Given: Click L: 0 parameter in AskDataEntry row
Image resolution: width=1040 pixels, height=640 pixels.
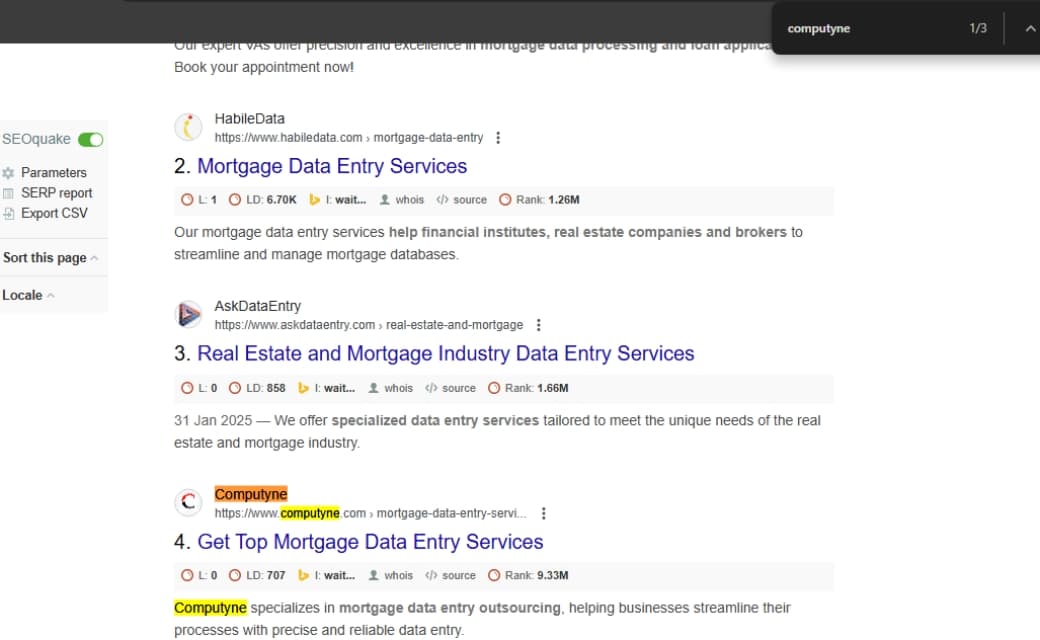Looking at the screenshot, I should pos(199,388).
